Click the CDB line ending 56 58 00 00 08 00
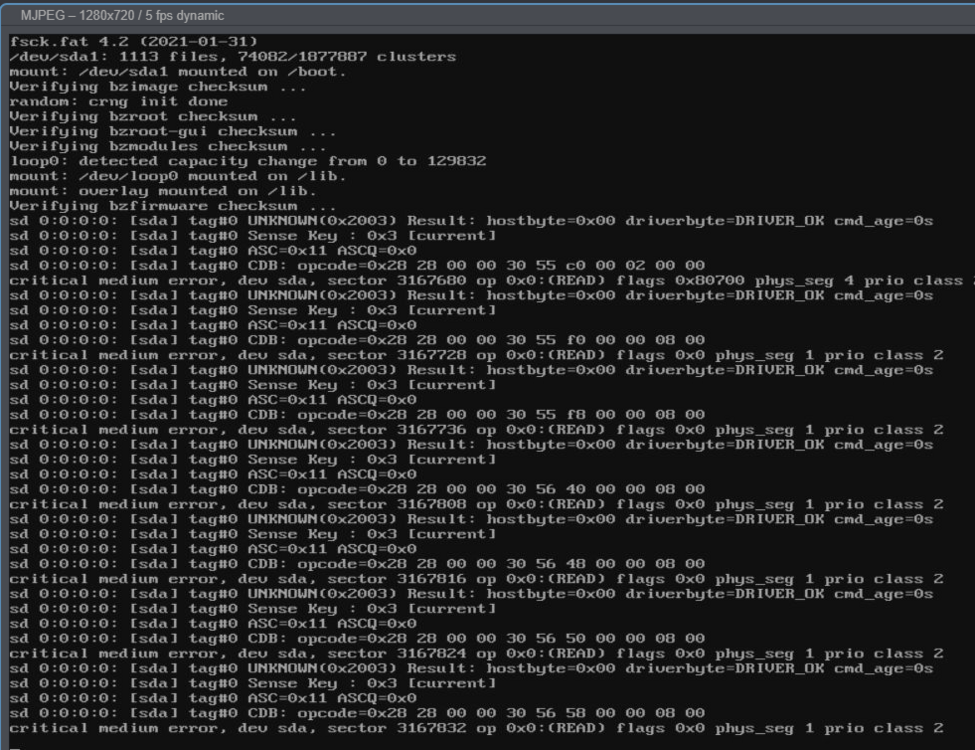The width and height of the screenshot is (975, 750). (357, 713)
